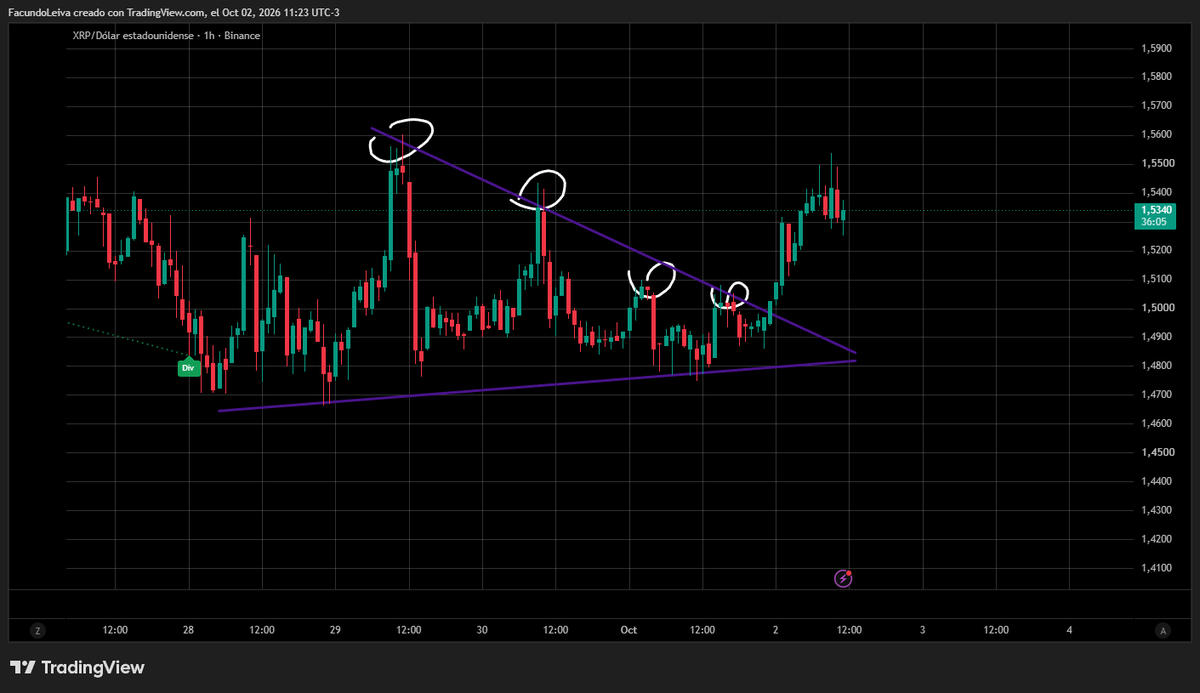
Task: Click the 29 date on time axis
Action: [335, 630]
